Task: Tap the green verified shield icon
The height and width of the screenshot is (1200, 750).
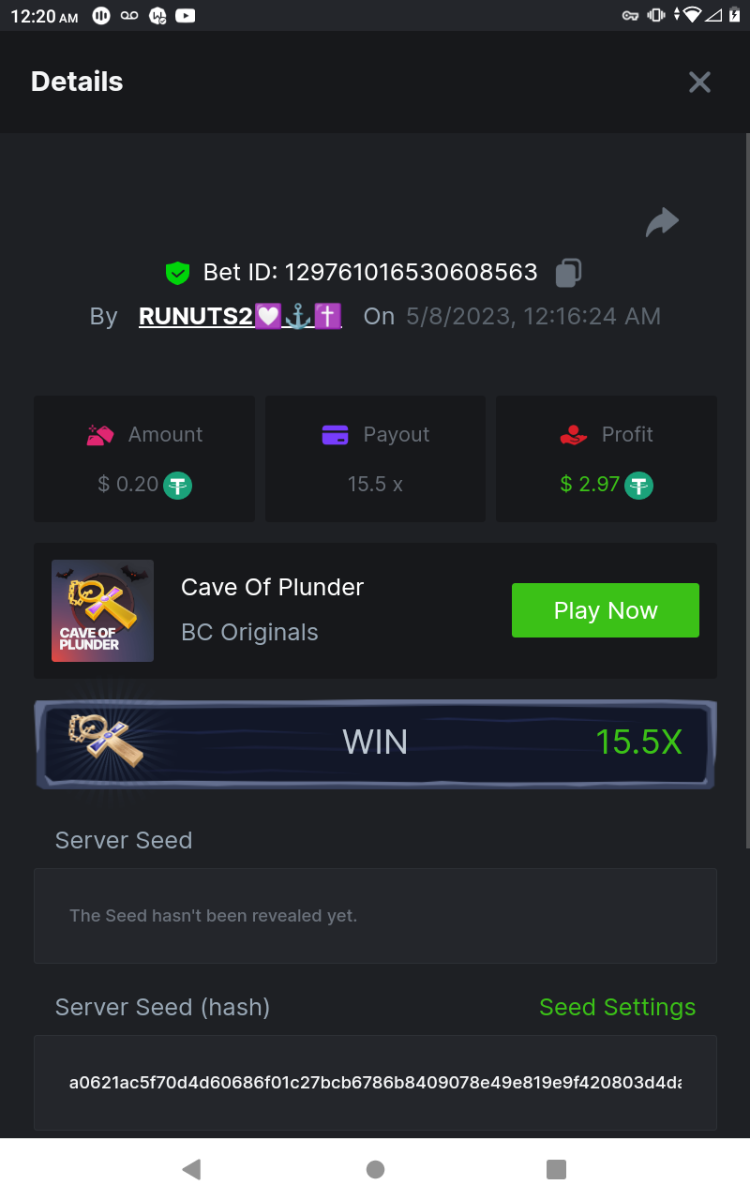Action: [178, 272]
